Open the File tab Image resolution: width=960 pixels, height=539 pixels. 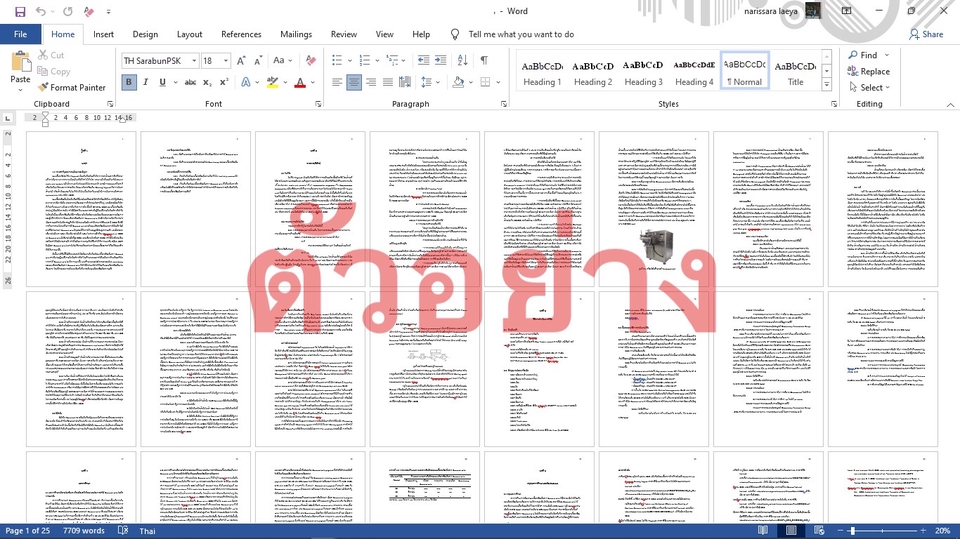point(20,34)
